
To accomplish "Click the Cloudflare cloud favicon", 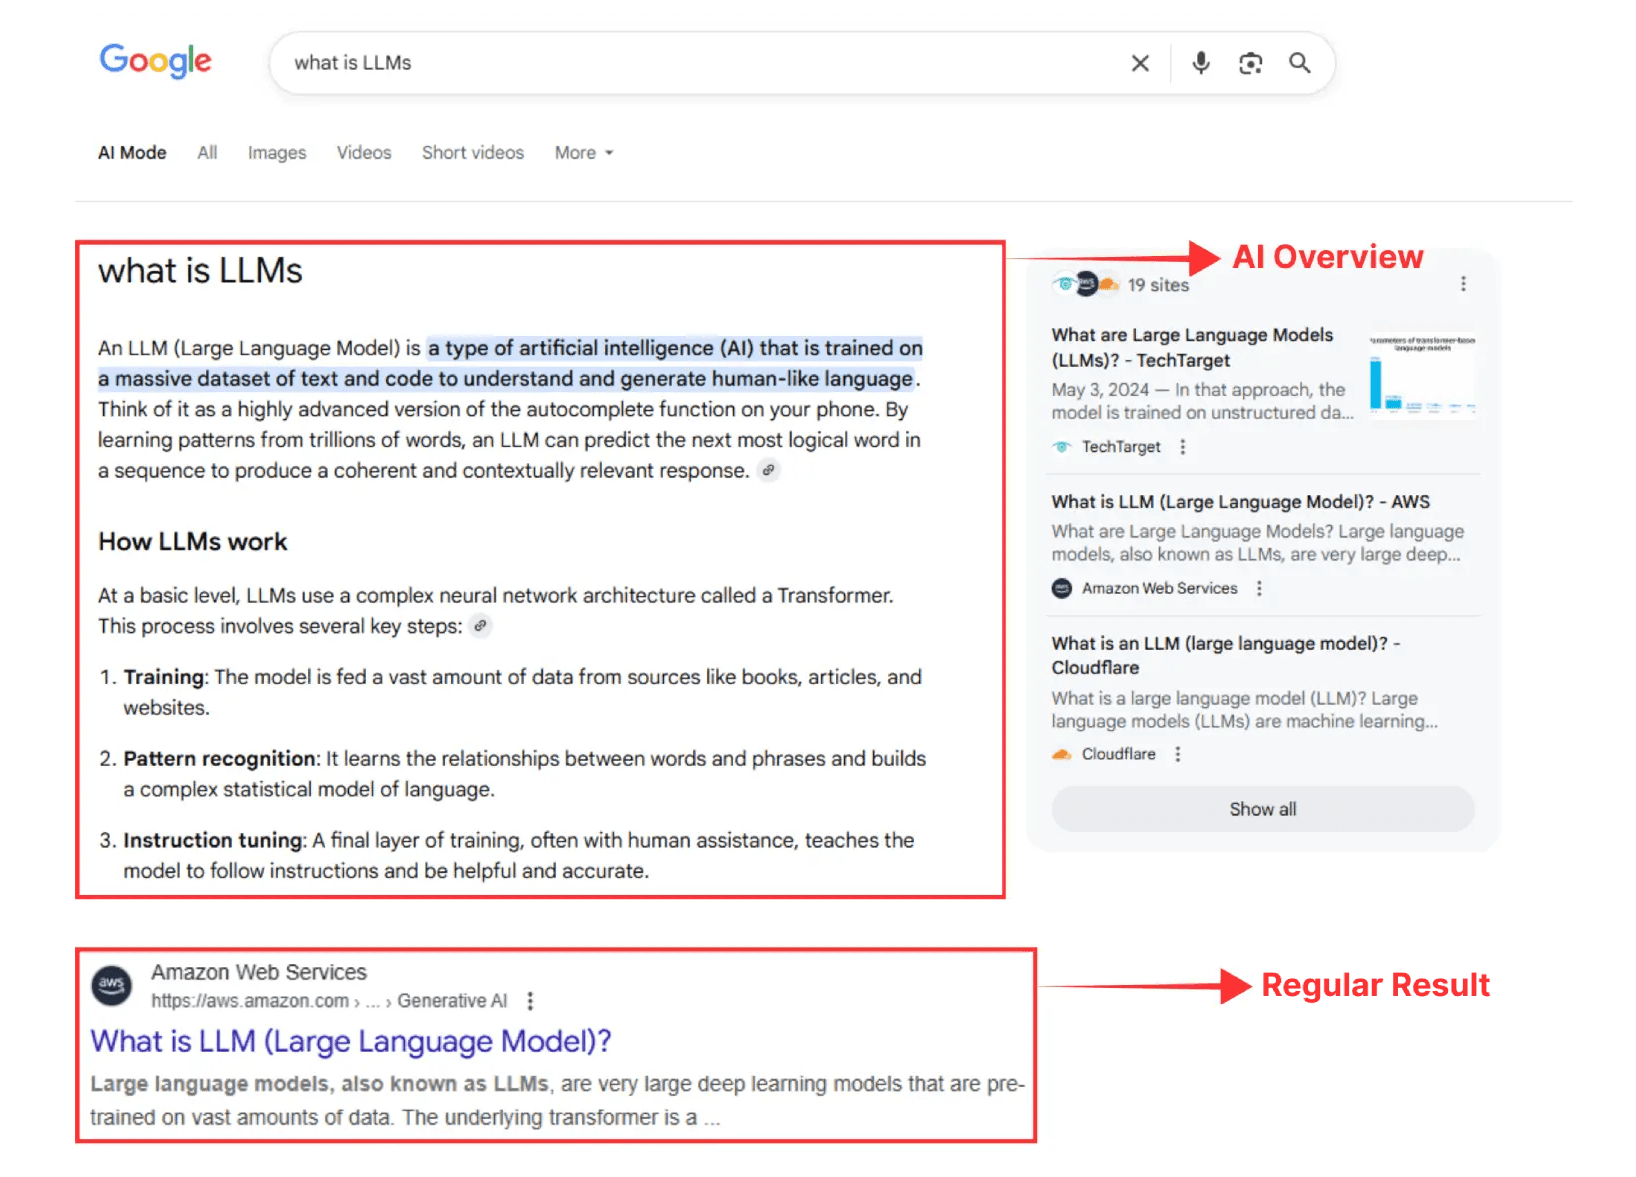I will (x=1062, y=754).
